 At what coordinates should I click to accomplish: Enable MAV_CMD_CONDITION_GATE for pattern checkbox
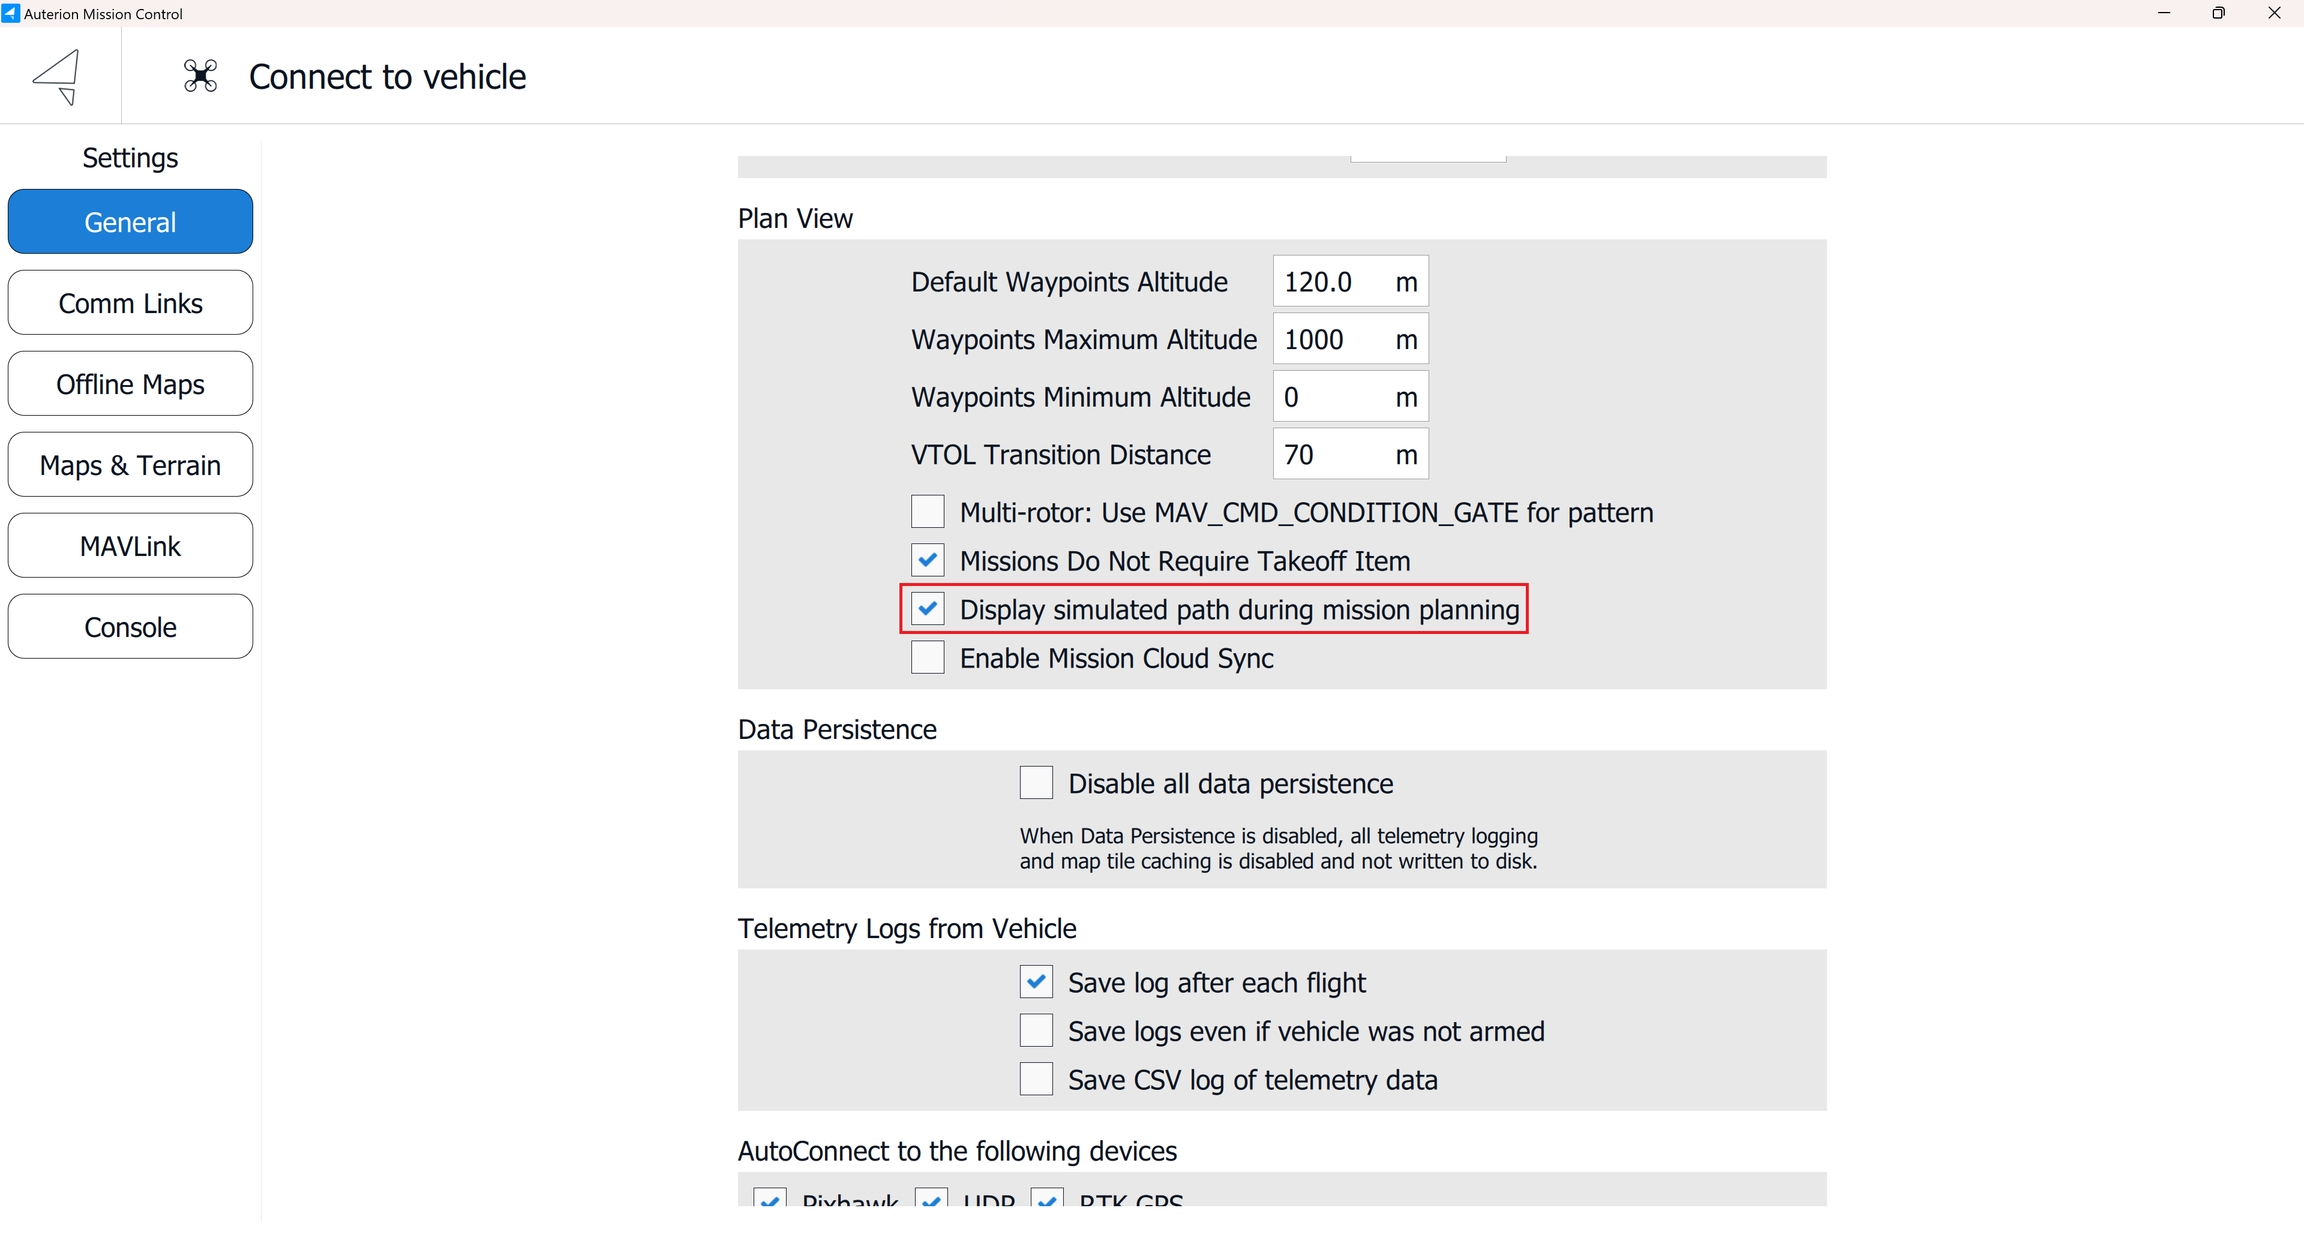pyautogui.click(x=928, y=512)
